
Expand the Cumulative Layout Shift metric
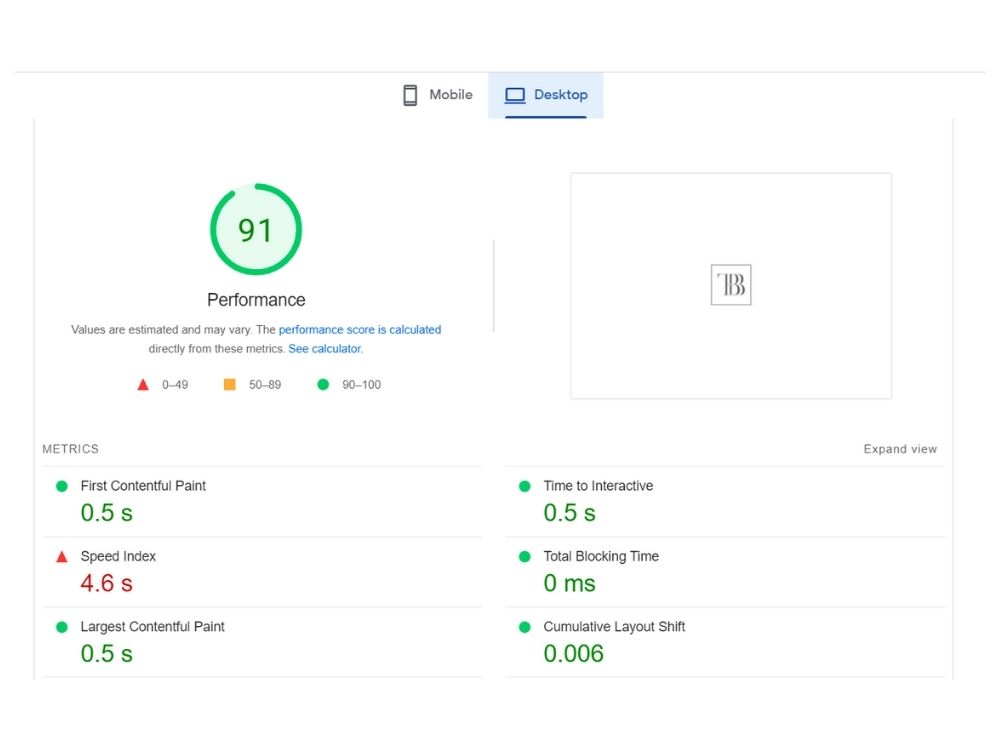click(725, 642)
